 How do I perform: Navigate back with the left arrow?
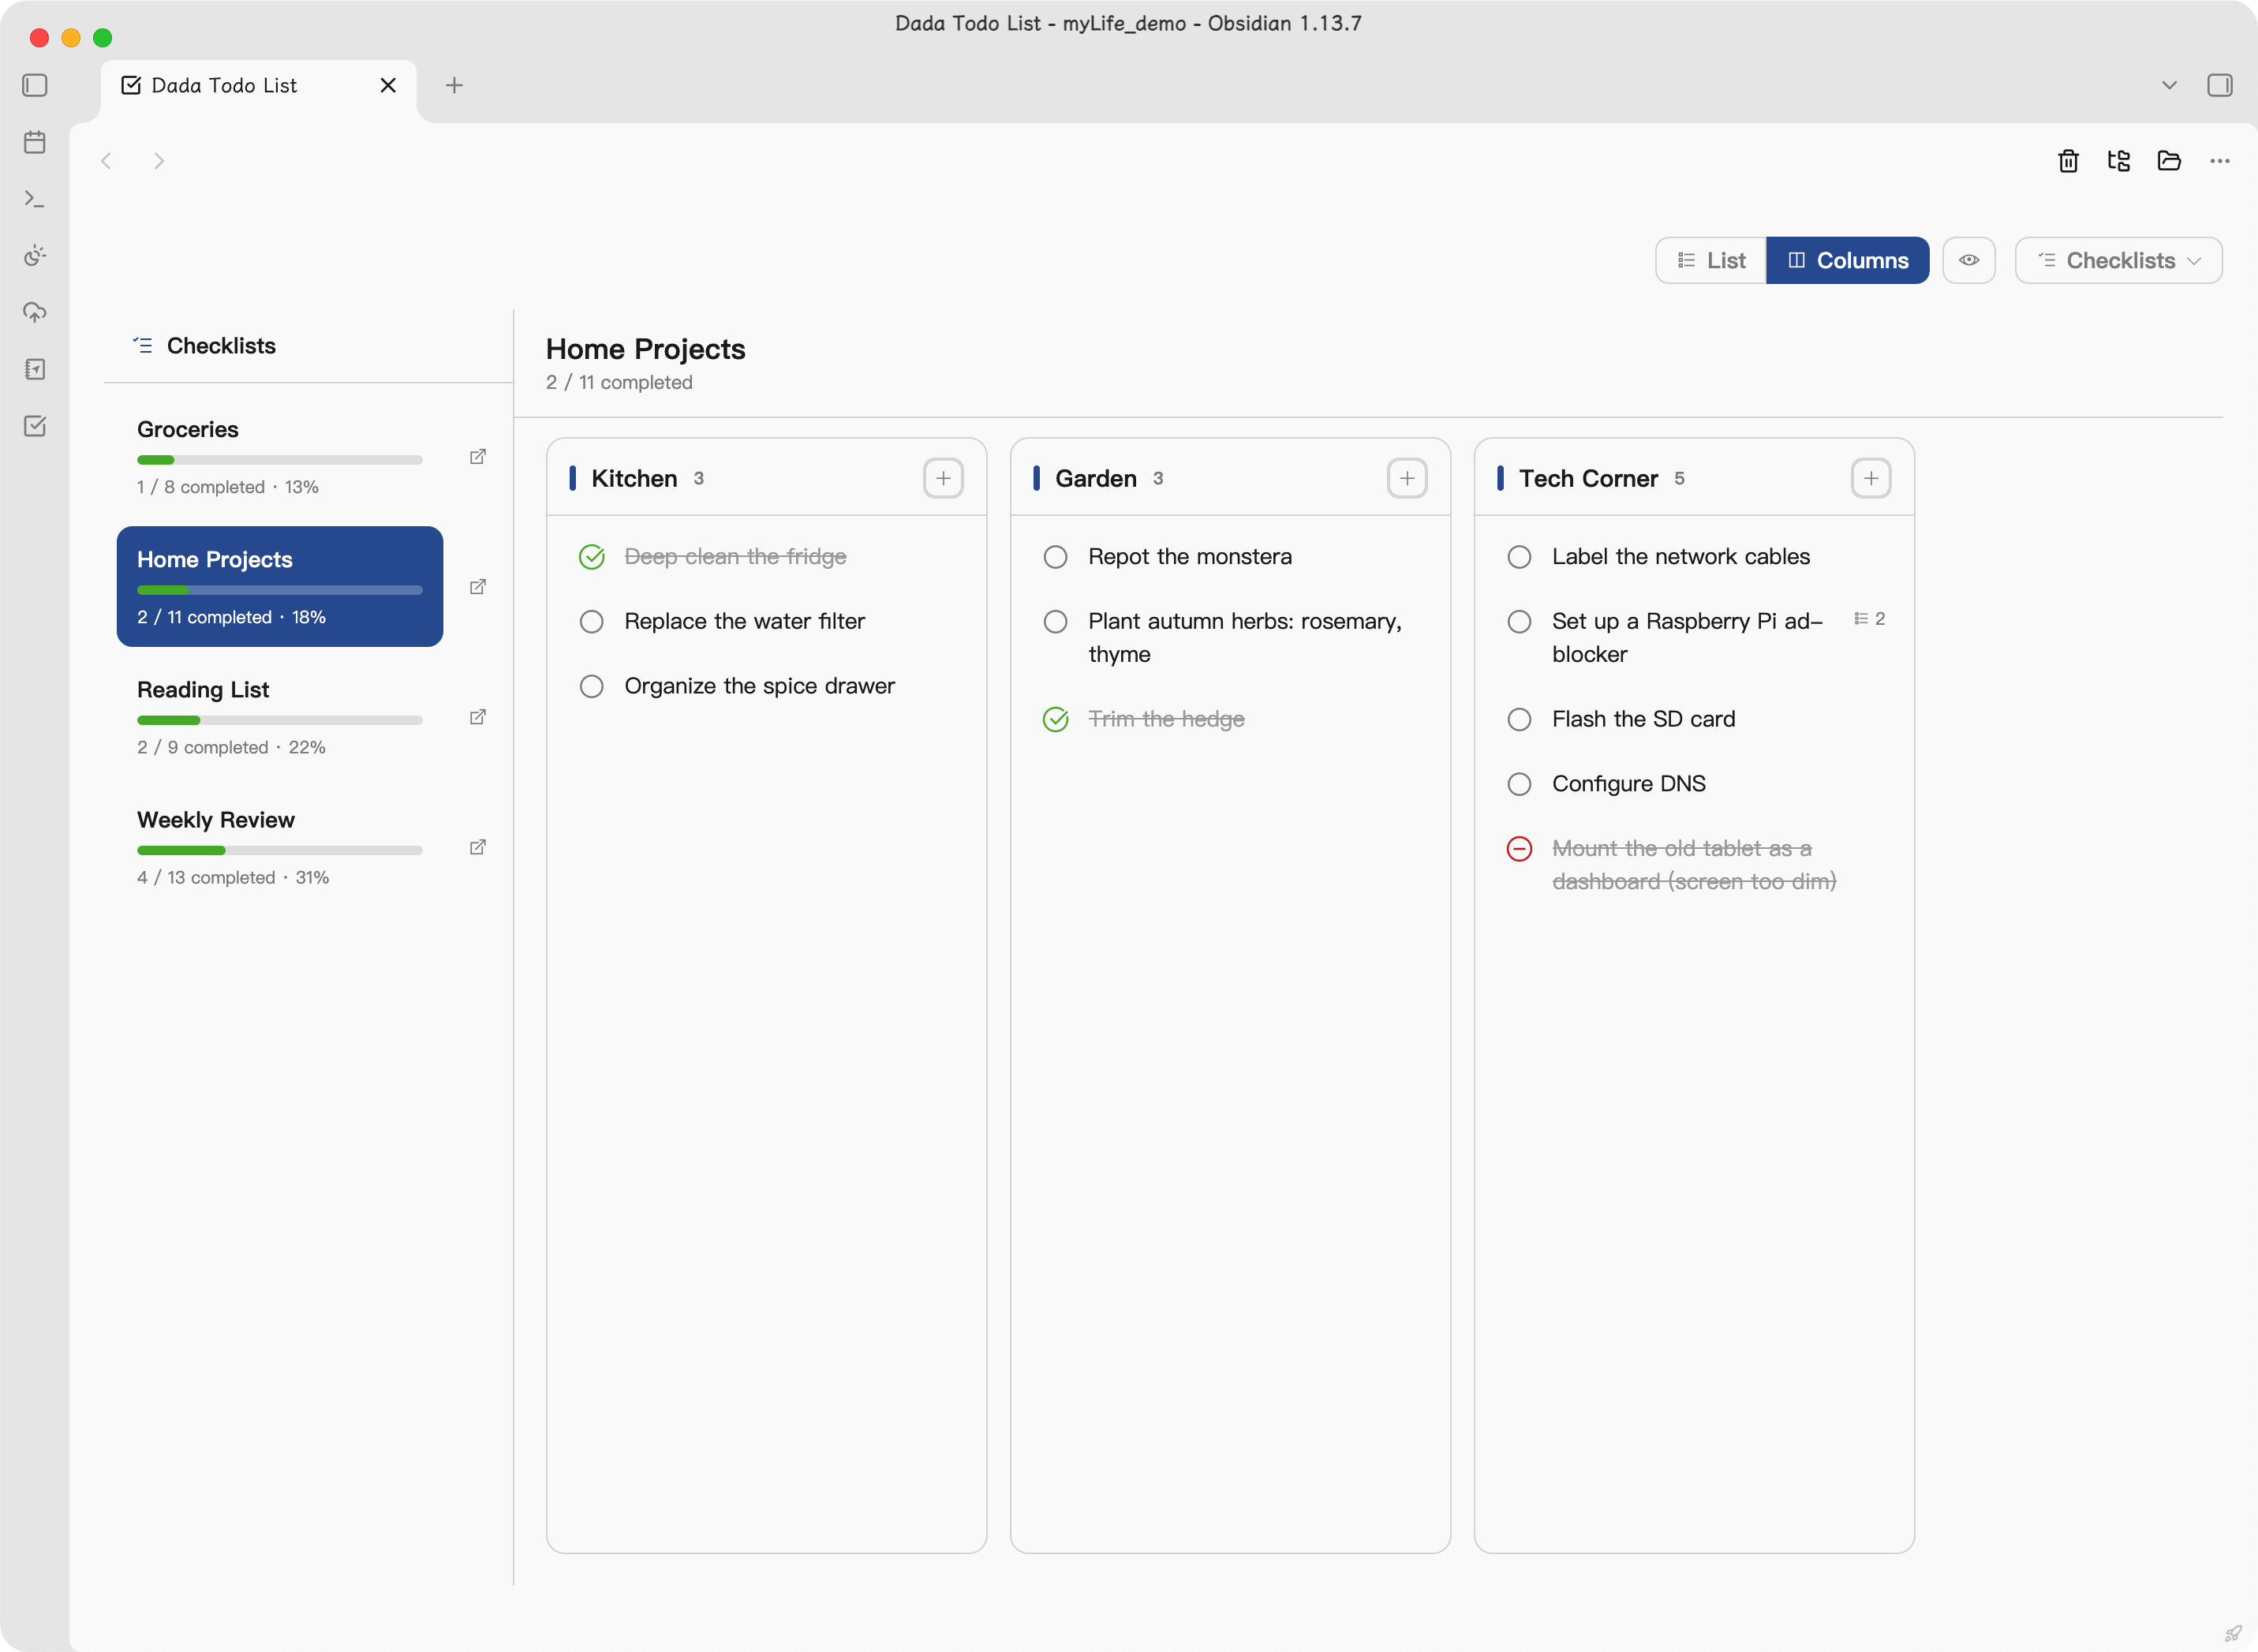pos(106,161)
